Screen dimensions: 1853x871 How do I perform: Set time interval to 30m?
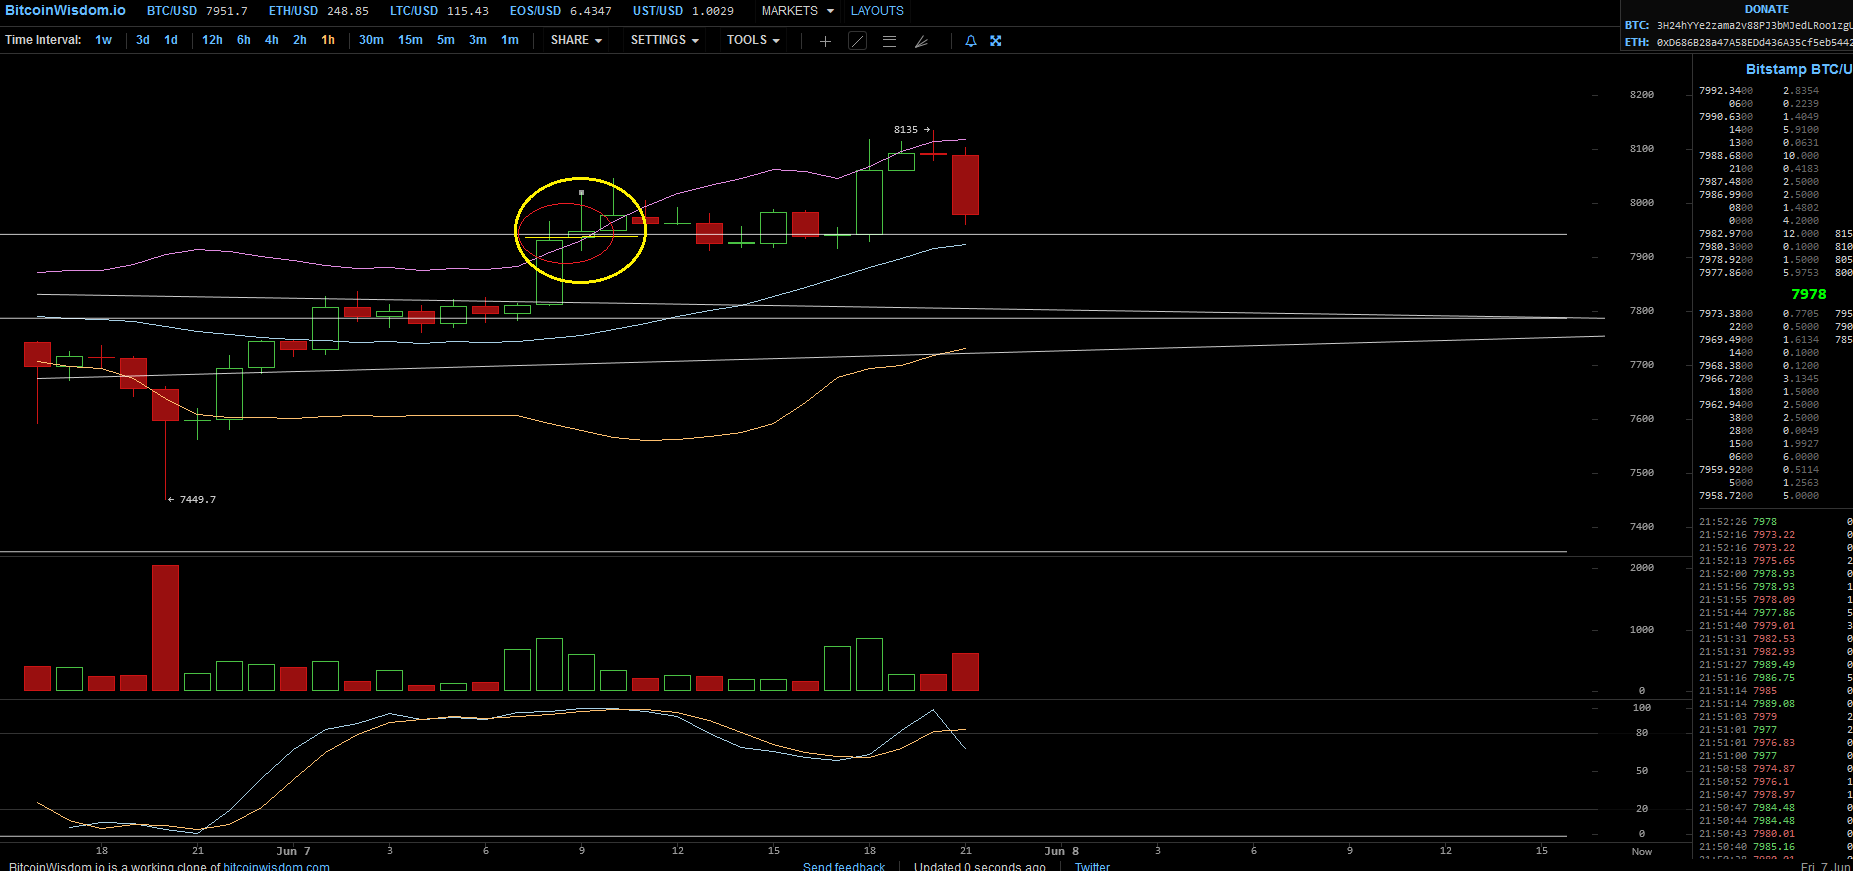371,40
